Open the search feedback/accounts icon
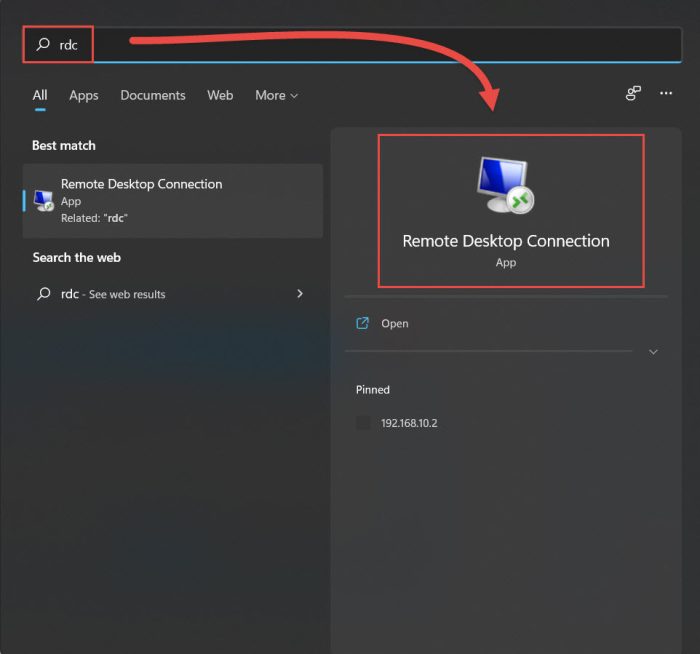Viewport: 700px width, 654px height. click(x=633, y=93)
